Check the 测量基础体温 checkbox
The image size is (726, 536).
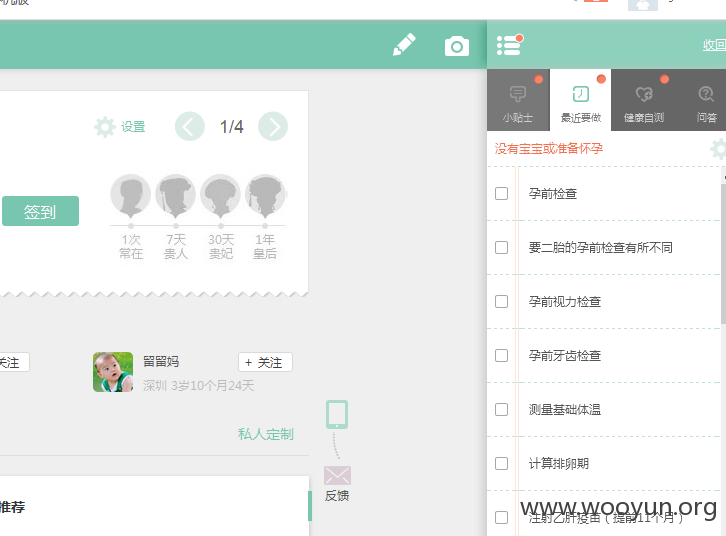(x=501, y=410)
